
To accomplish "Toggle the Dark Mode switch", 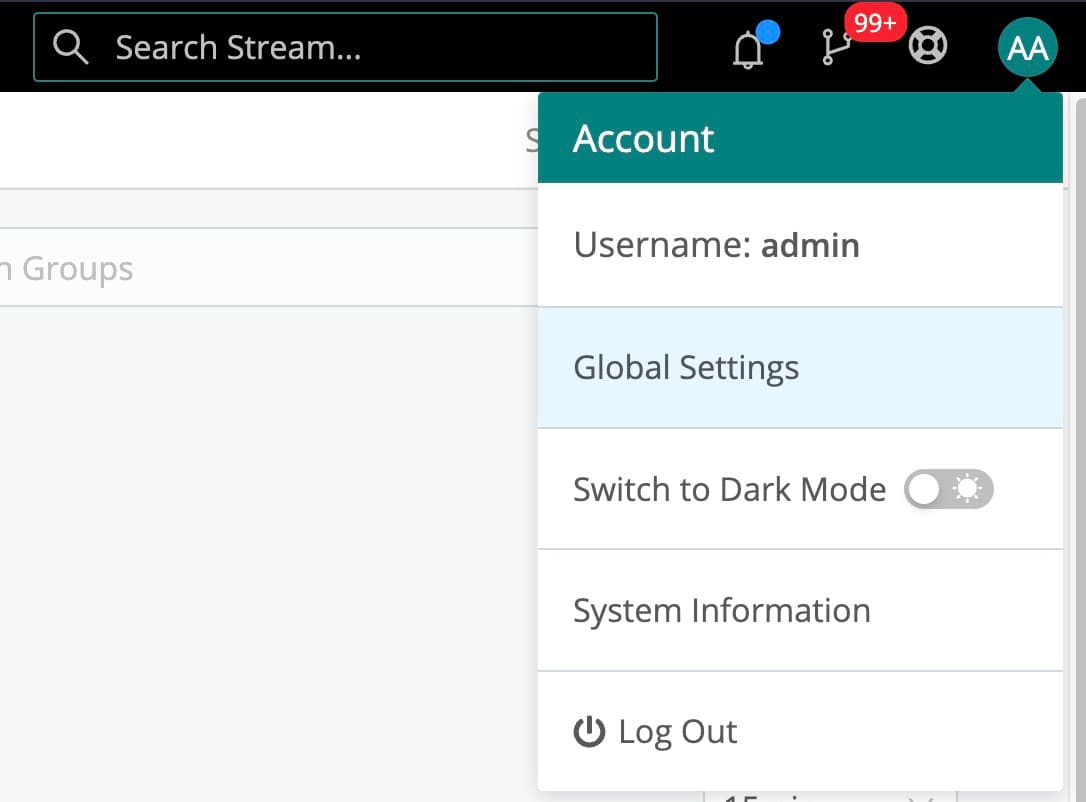I will point(948,489).
